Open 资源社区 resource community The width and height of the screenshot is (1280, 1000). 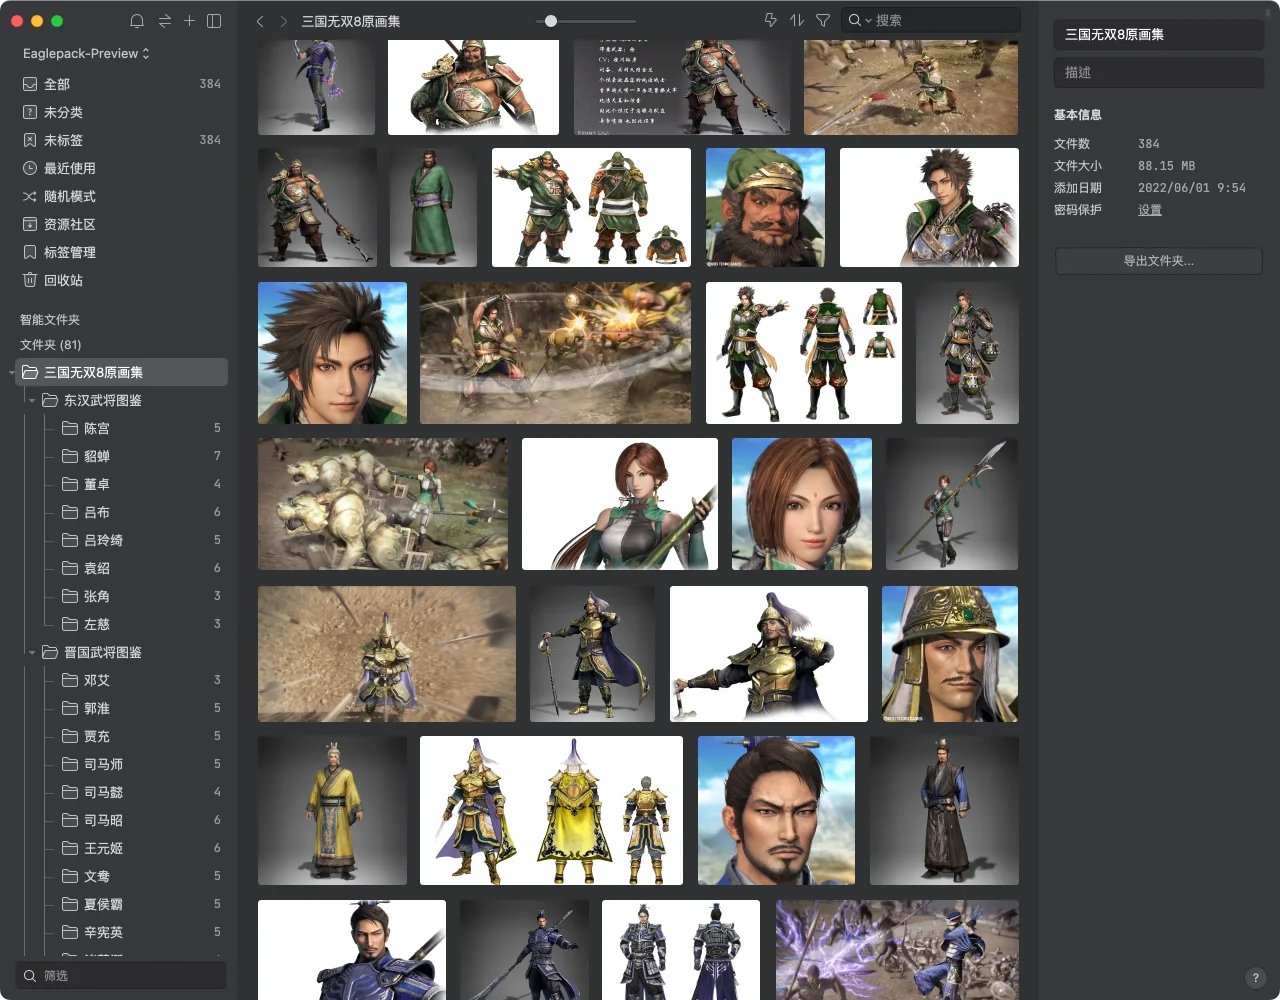click(122, 224)
